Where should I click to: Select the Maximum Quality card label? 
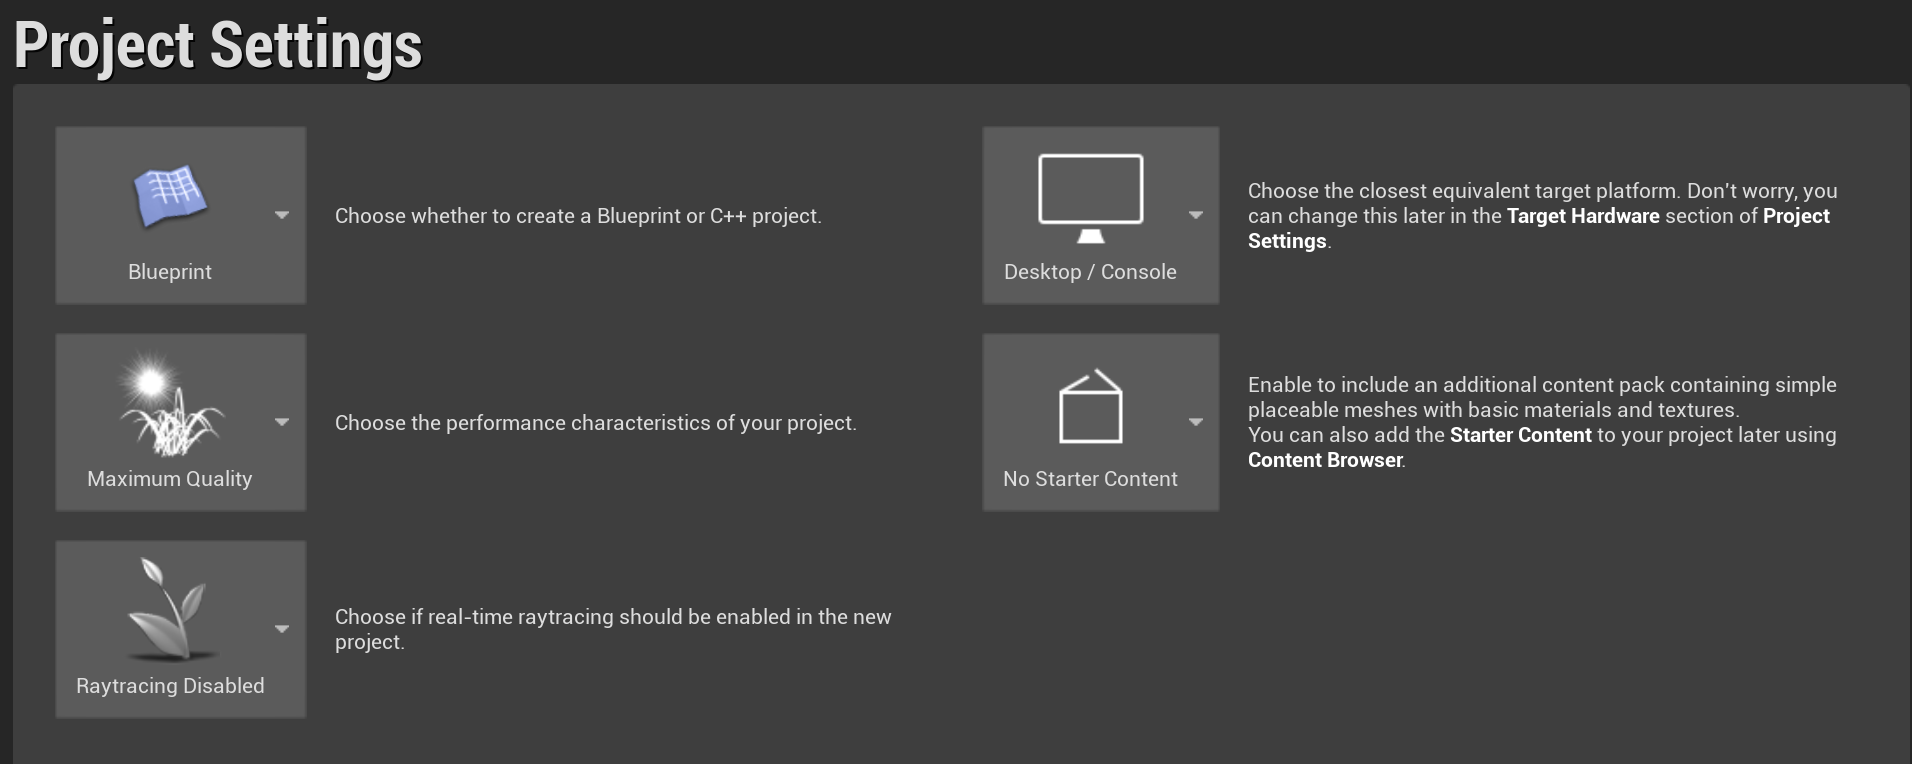(169, 479)
